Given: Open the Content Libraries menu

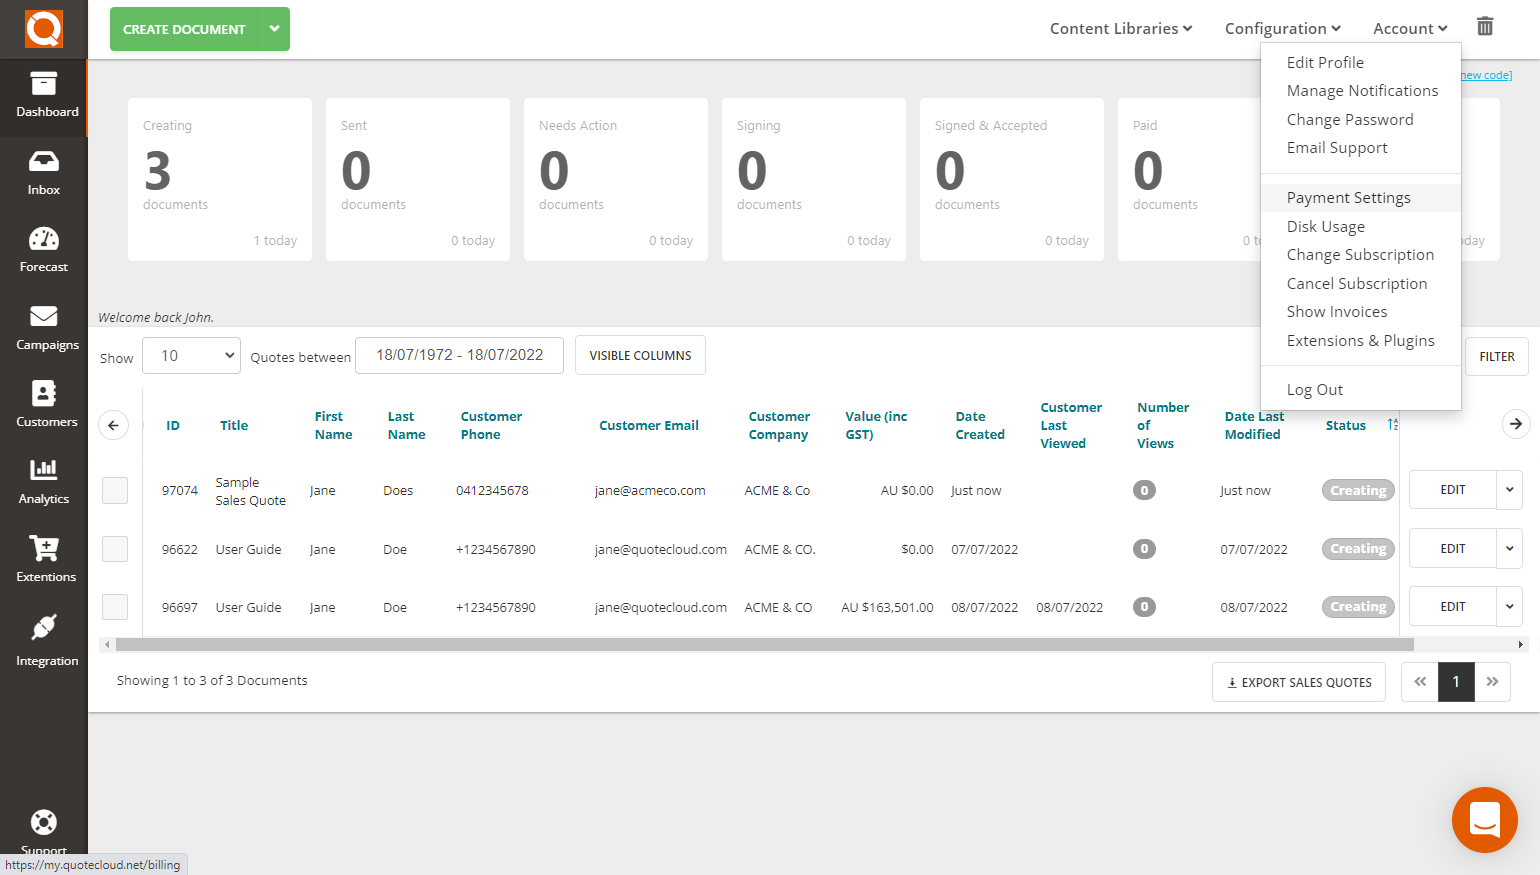Looking at the screenshot, I should [1119, 28].
